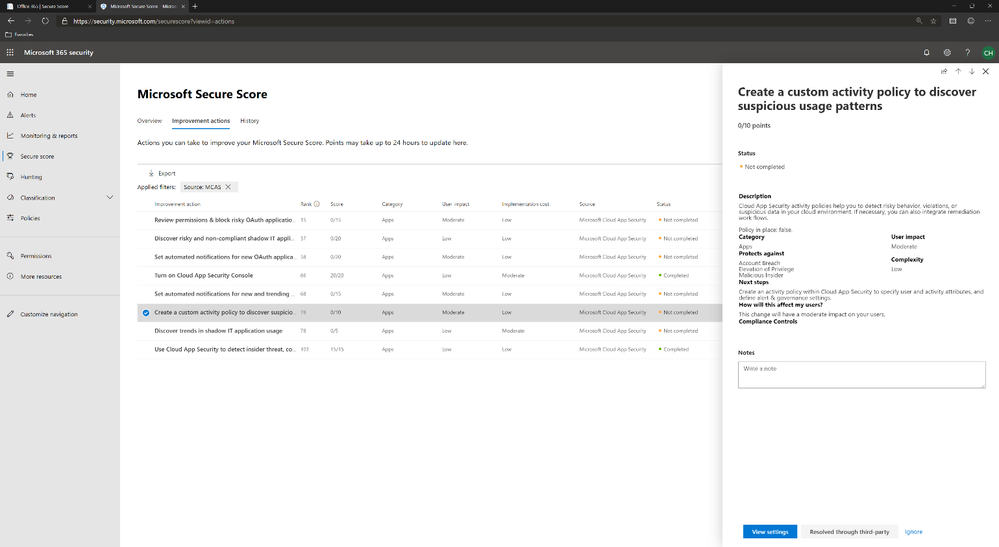Remove the Source: MCAS filter
This screenshot has width=999, height=547.
point(228,187)
